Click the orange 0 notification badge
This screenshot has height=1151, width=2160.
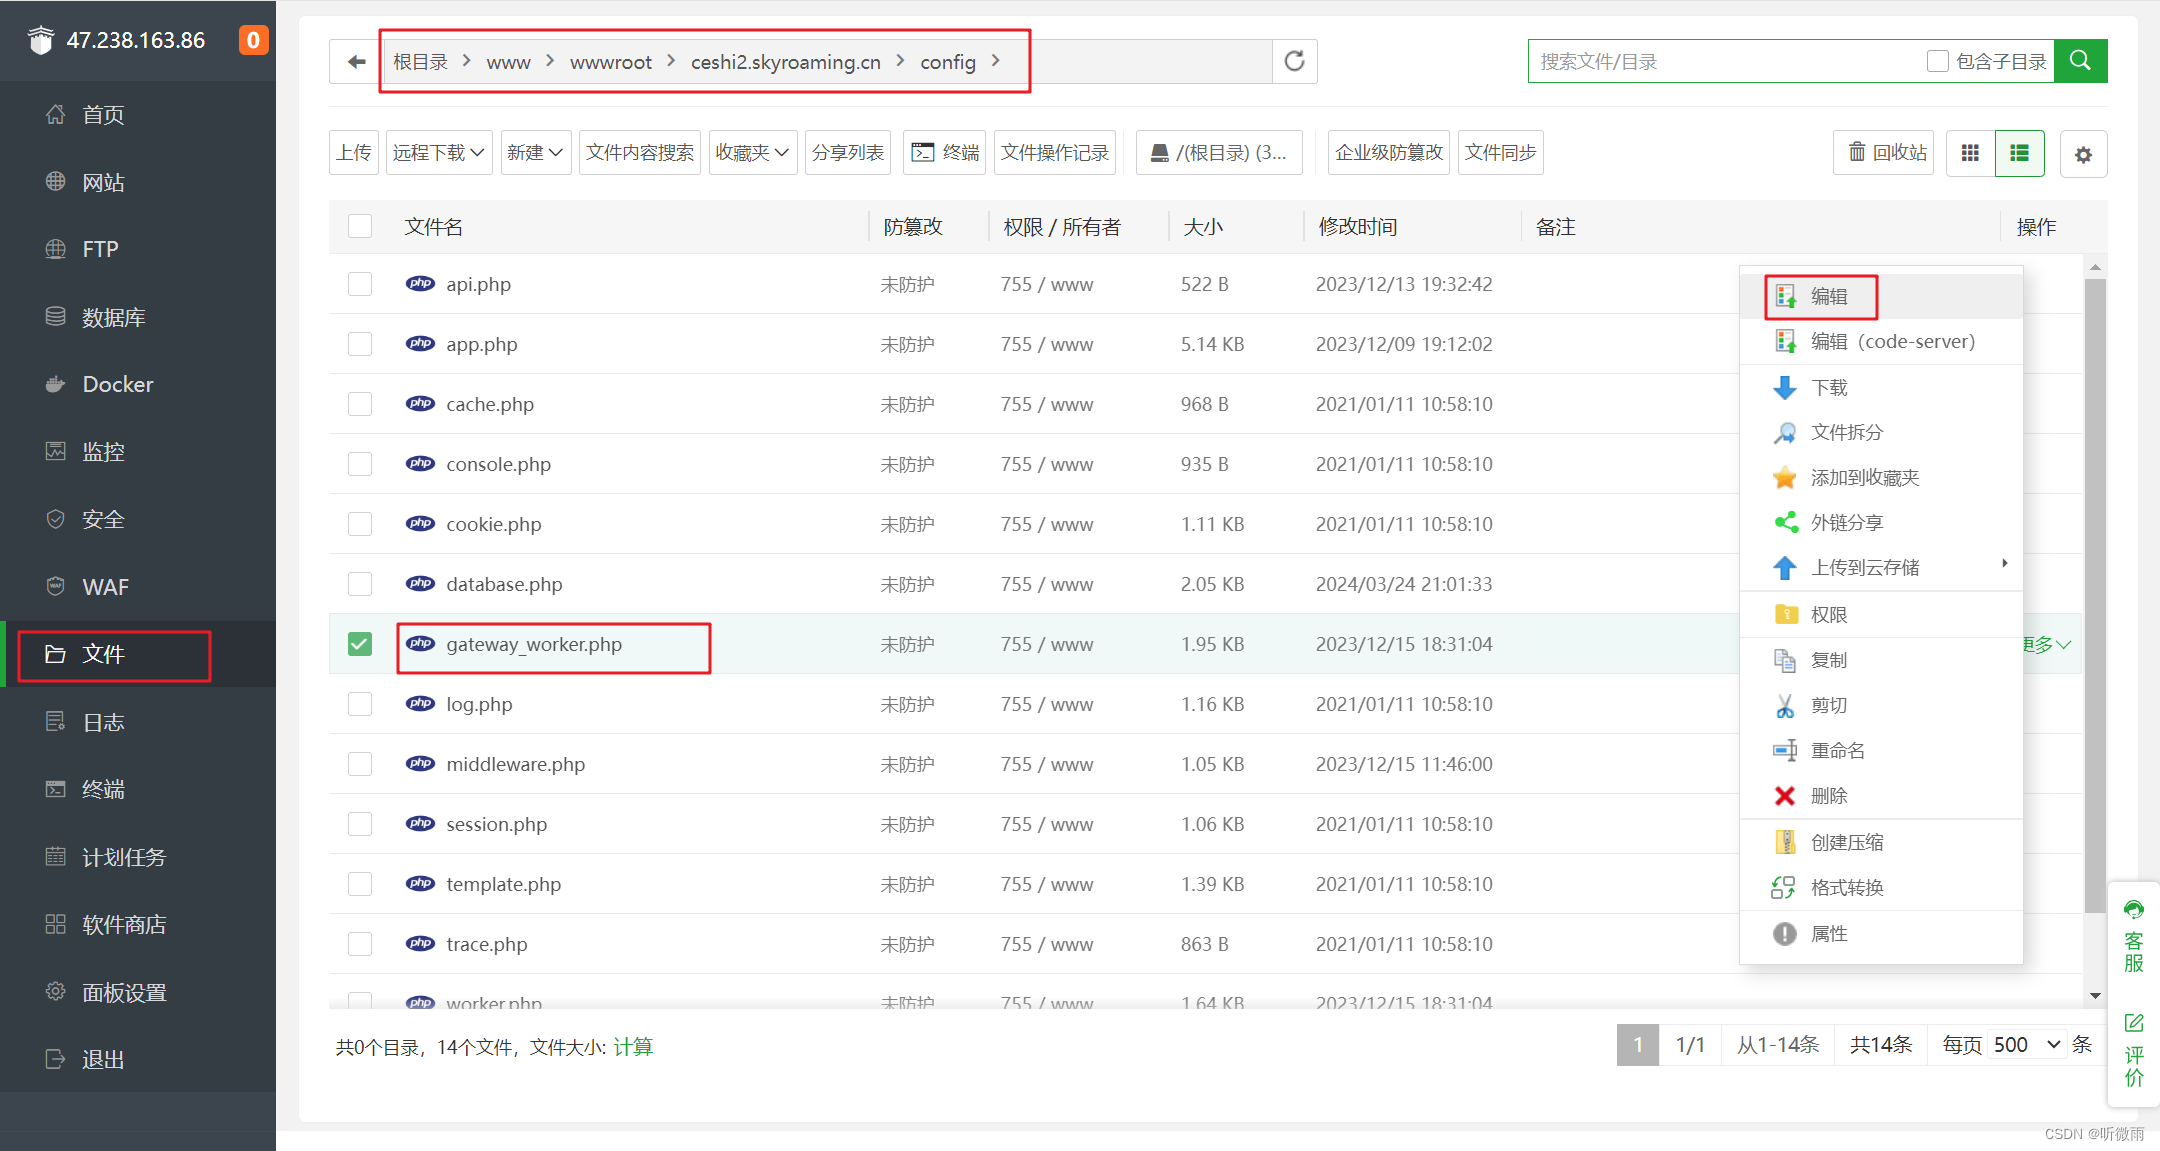tap(253, 40)
